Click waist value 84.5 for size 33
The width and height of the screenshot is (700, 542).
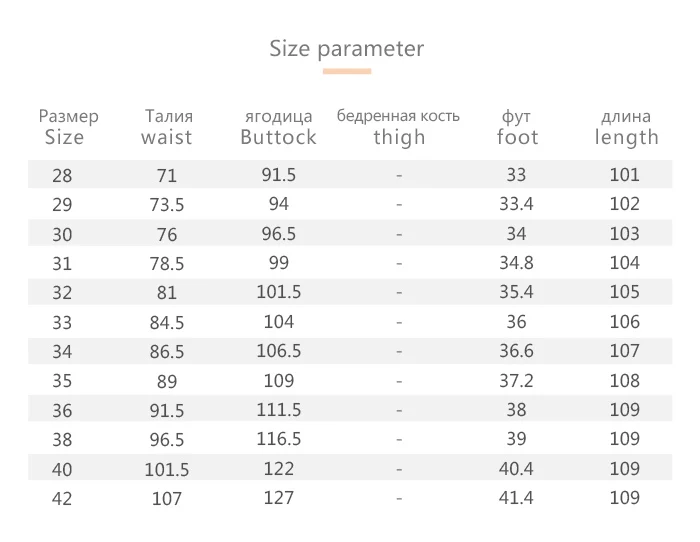(167, 322)
